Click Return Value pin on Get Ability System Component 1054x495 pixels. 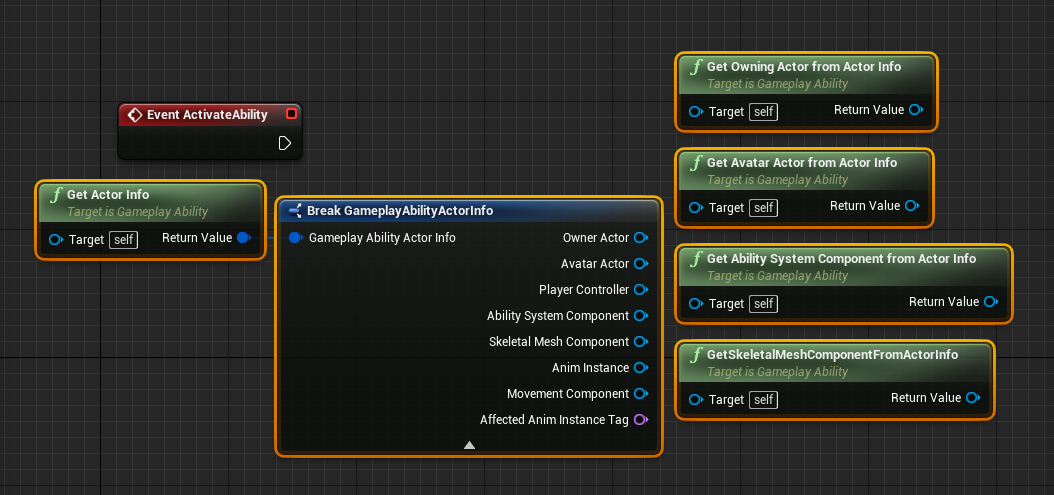(991, 302)
